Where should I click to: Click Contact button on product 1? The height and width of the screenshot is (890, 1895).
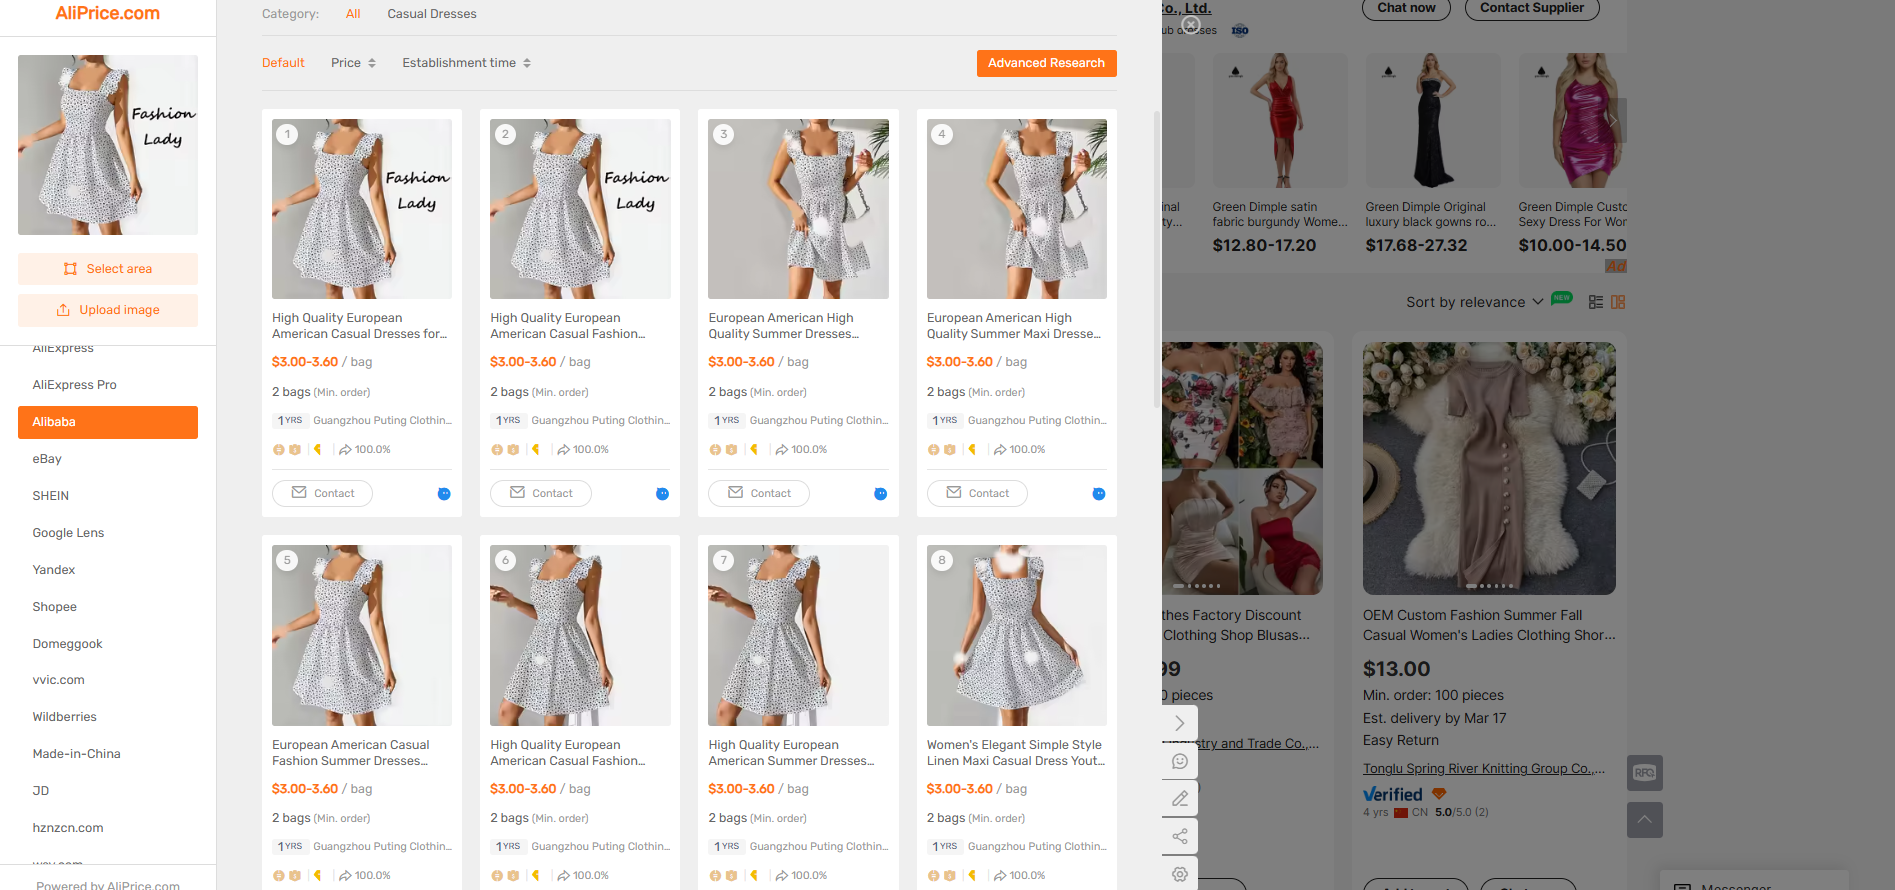(x=322, y=493)
